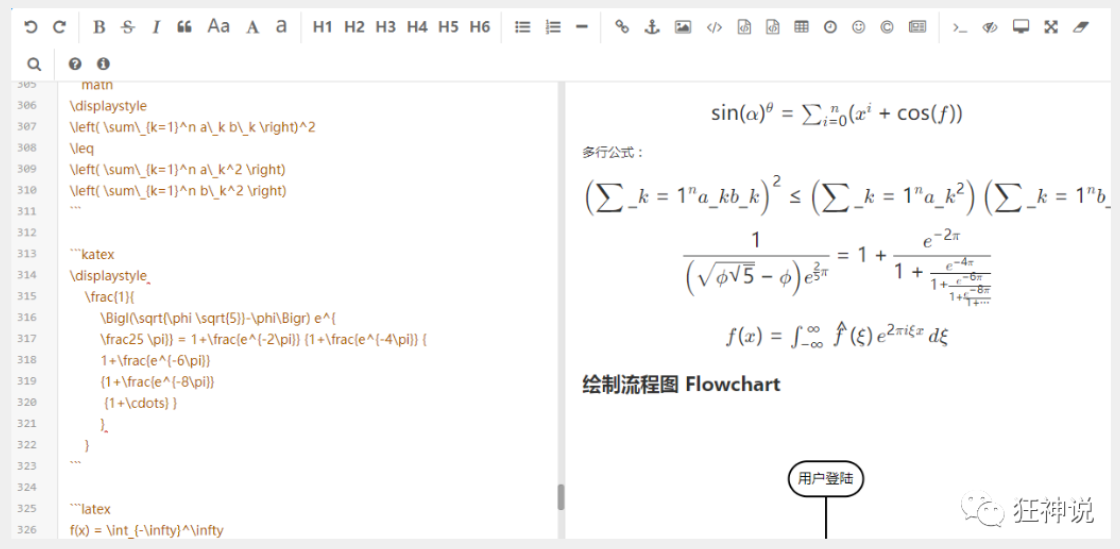Open the emoji picker

point(859,27)
